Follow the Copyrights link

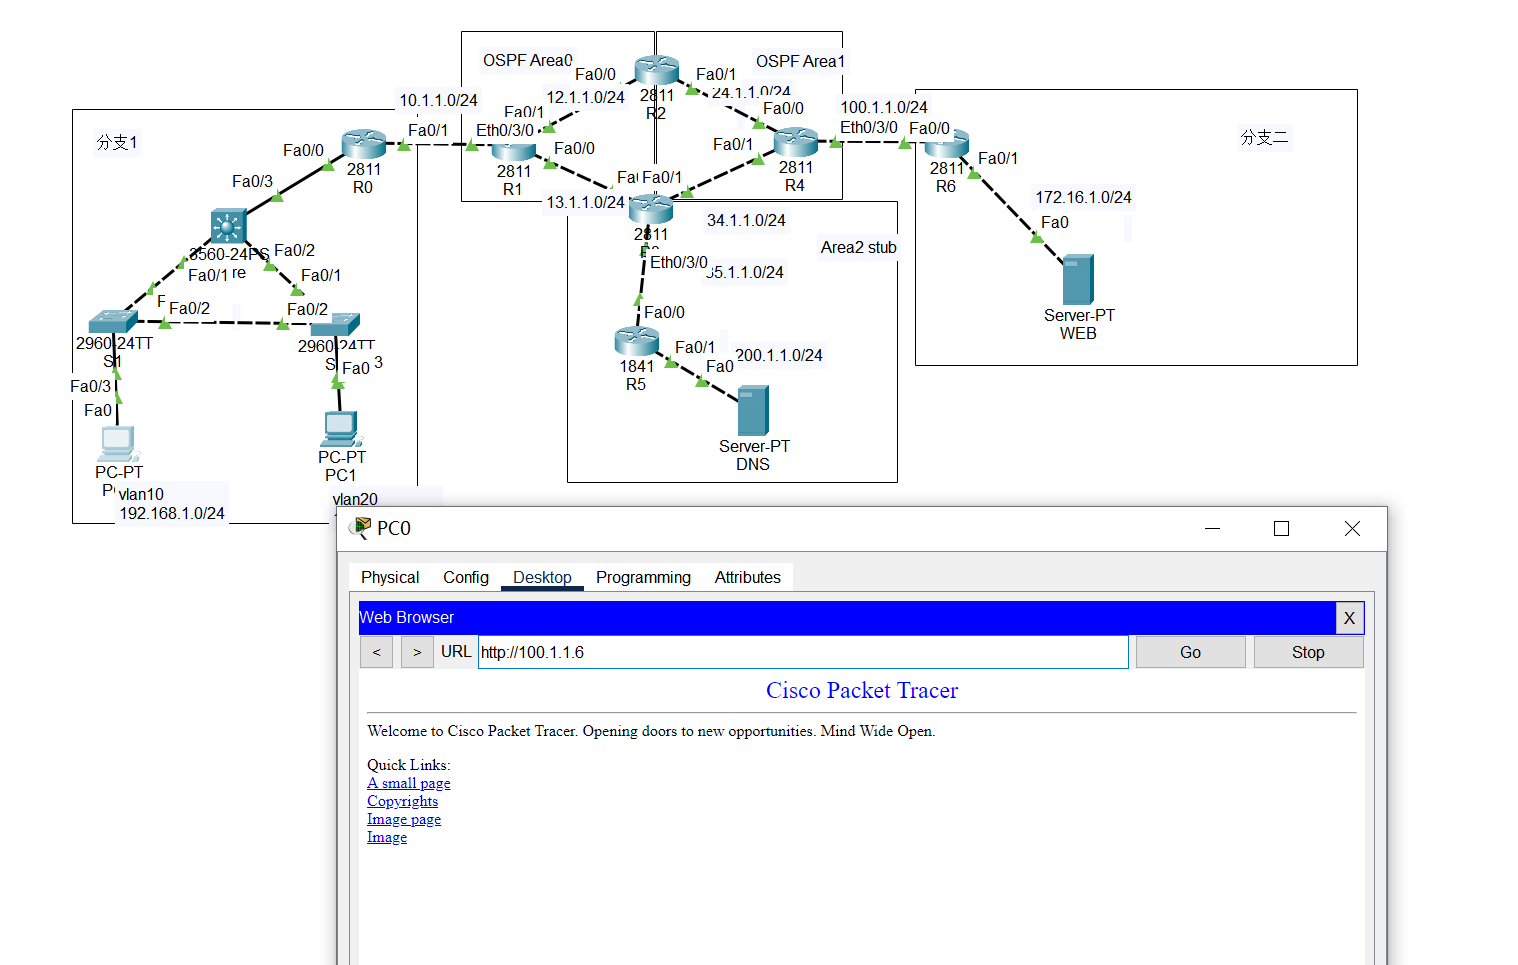click(402, 801)
